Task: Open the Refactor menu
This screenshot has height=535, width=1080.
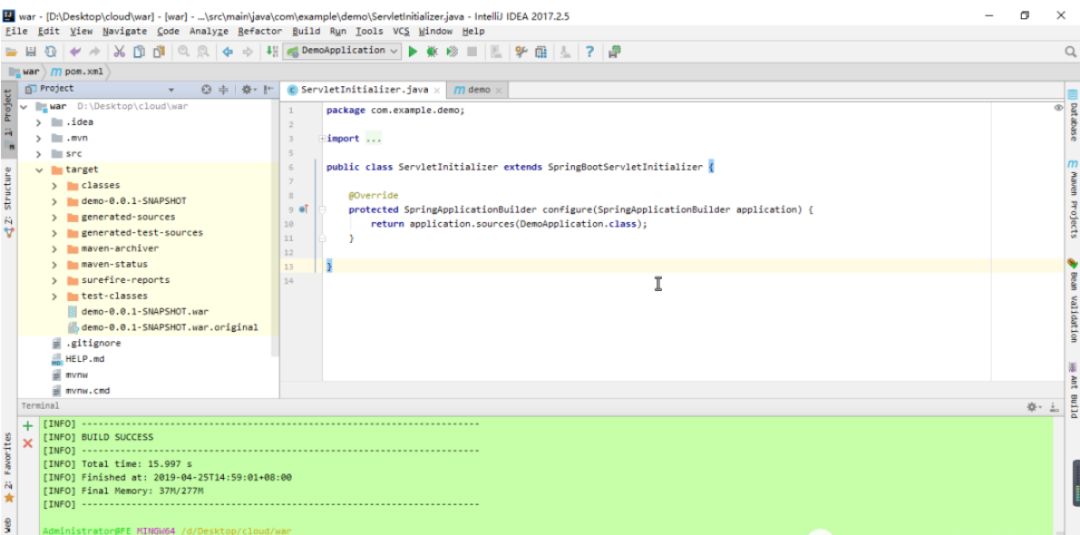Action: pyautogui.click(x=260, y=31)
